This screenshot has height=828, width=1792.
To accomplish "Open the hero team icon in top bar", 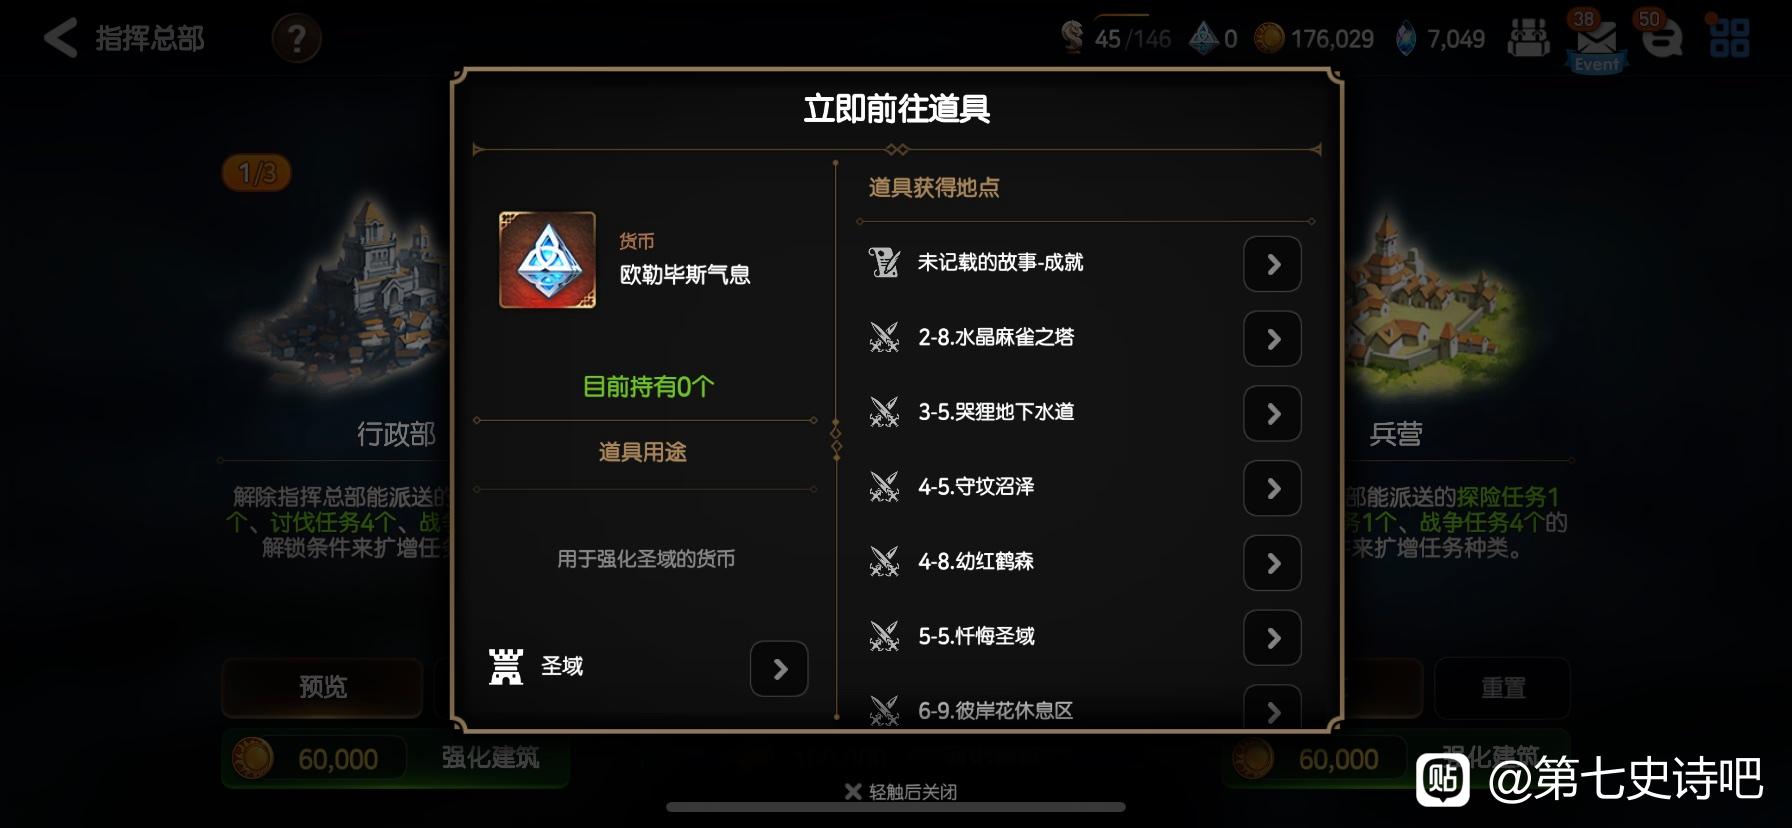I will [x=1528, y=39].
